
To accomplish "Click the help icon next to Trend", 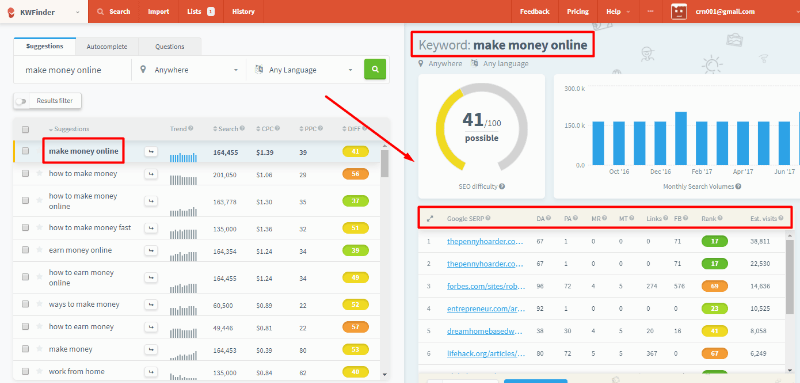I will (191, 129).
